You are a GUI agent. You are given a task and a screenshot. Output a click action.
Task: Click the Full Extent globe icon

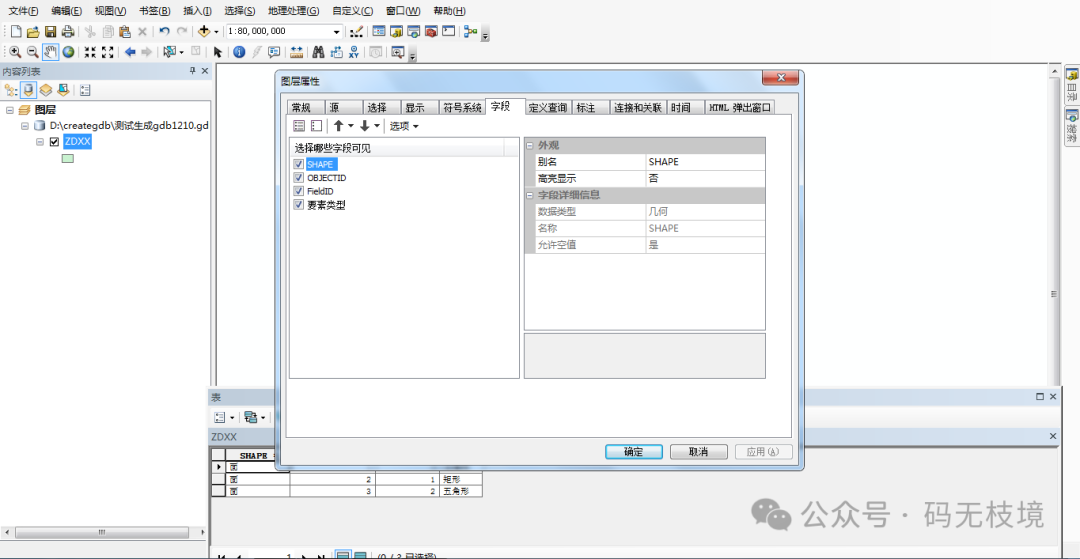coord(68,52)
